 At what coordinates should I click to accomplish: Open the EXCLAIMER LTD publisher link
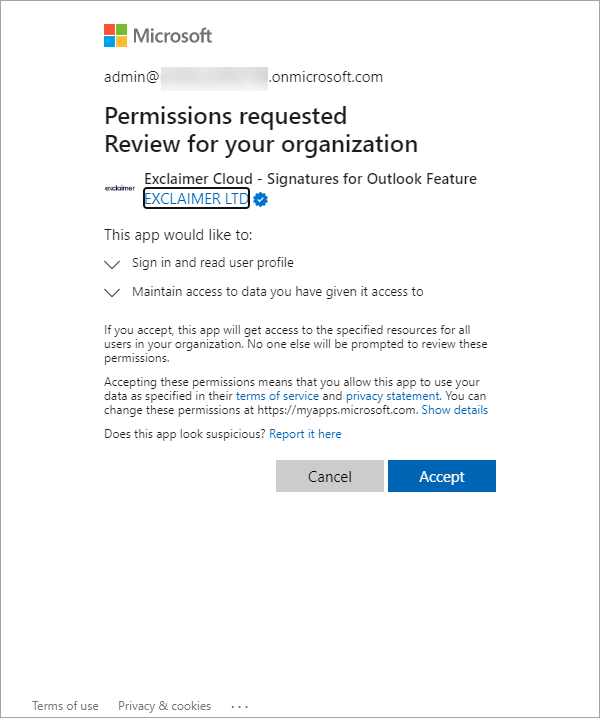point(196,199)
